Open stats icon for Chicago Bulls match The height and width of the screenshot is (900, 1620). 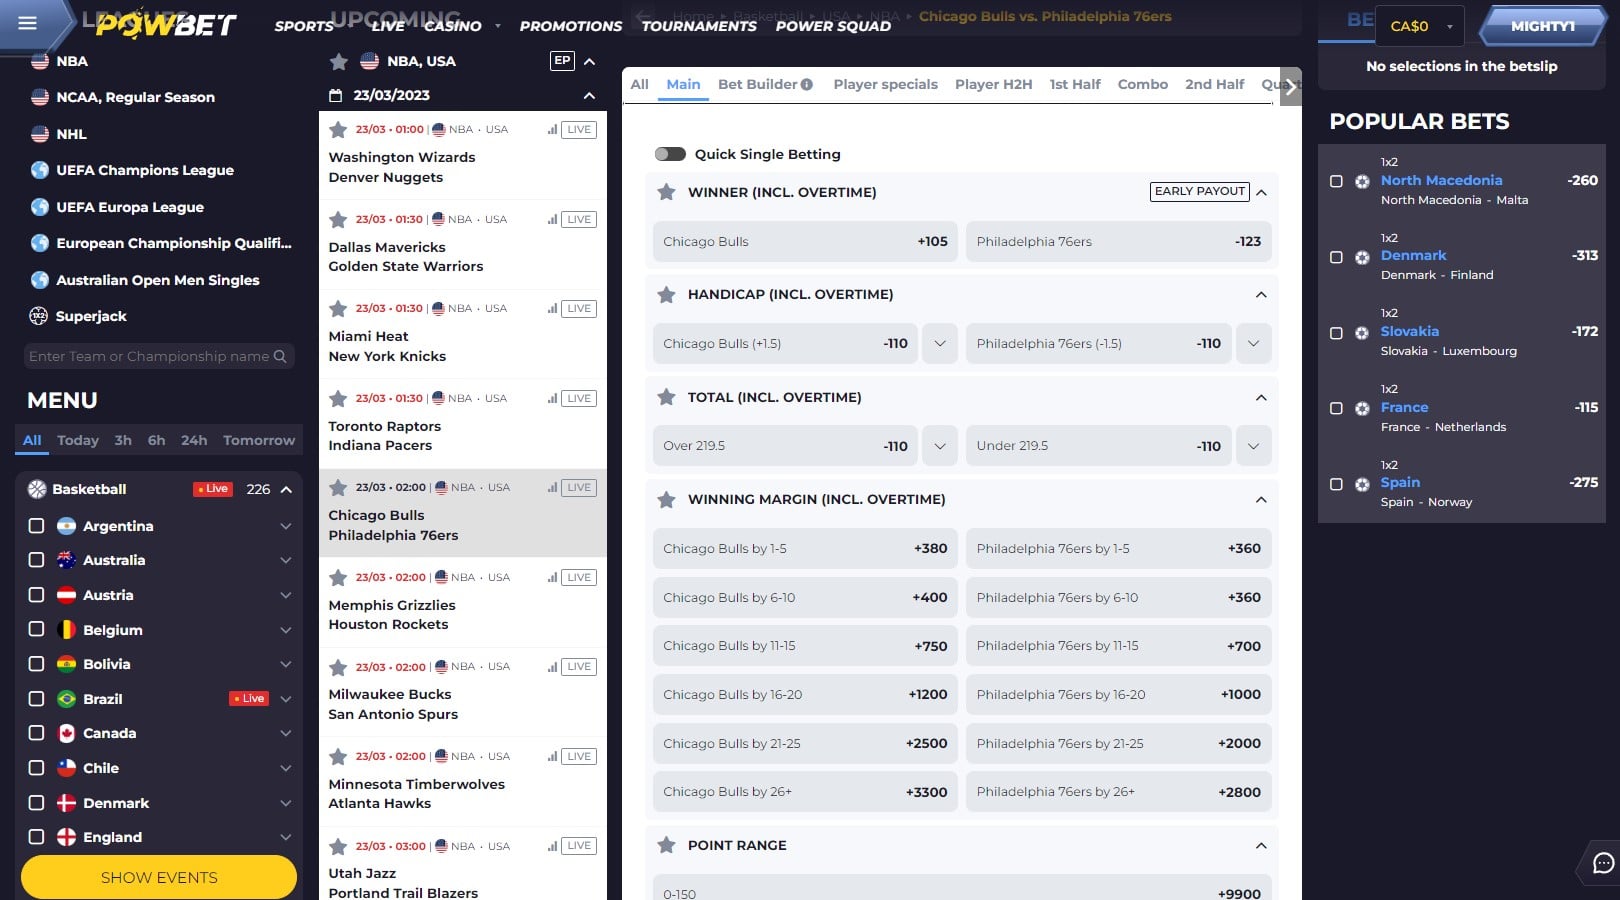click(x=552, y=488)
